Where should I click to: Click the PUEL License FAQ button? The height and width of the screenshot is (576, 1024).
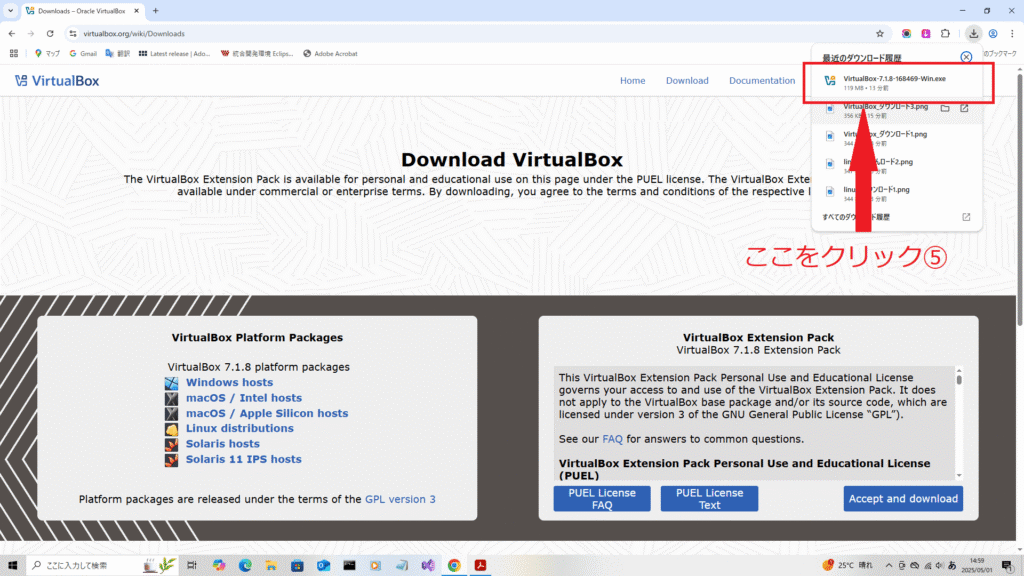tap(601, 498)
